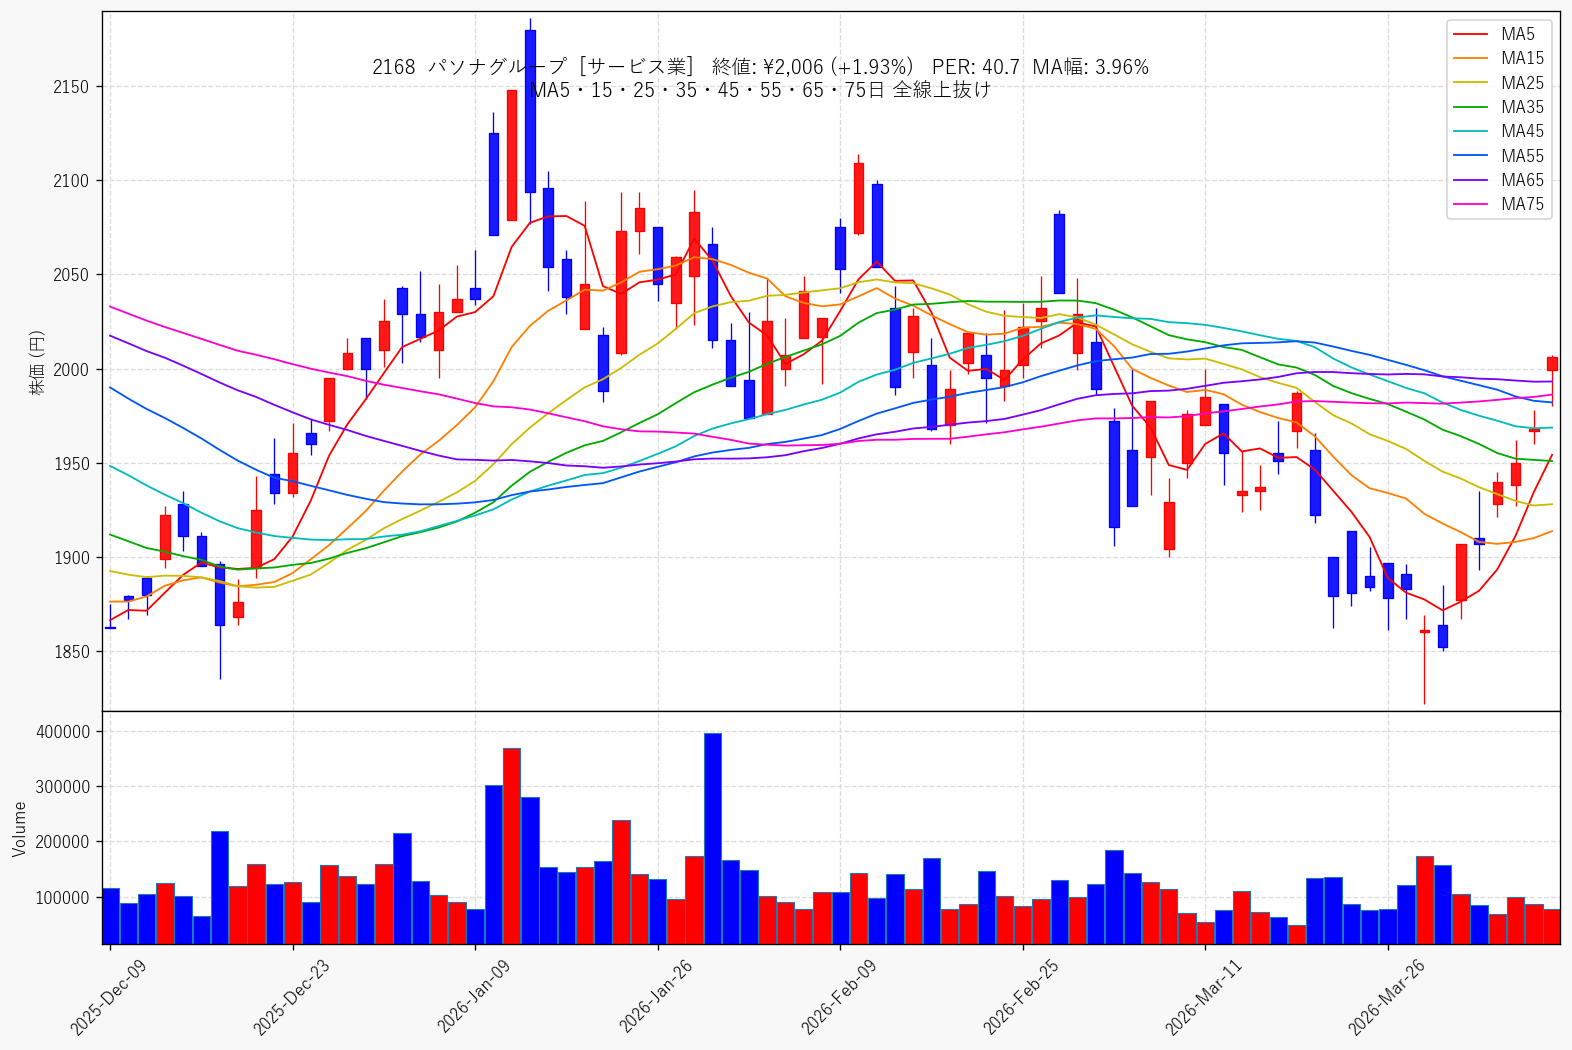
Task: Click the tallest blue volume bar near 400000
Action: pos(713,838)
